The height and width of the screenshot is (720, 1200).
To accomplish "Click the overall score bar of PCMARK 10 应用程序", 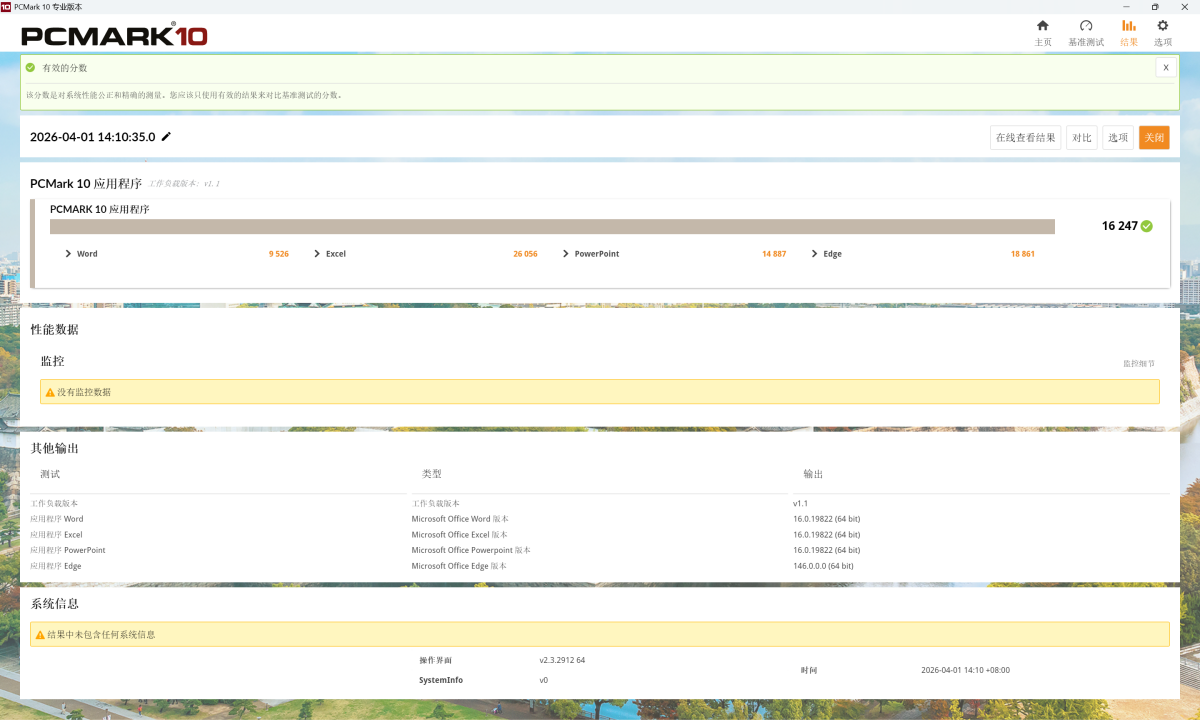I will [x=552, y=227].
